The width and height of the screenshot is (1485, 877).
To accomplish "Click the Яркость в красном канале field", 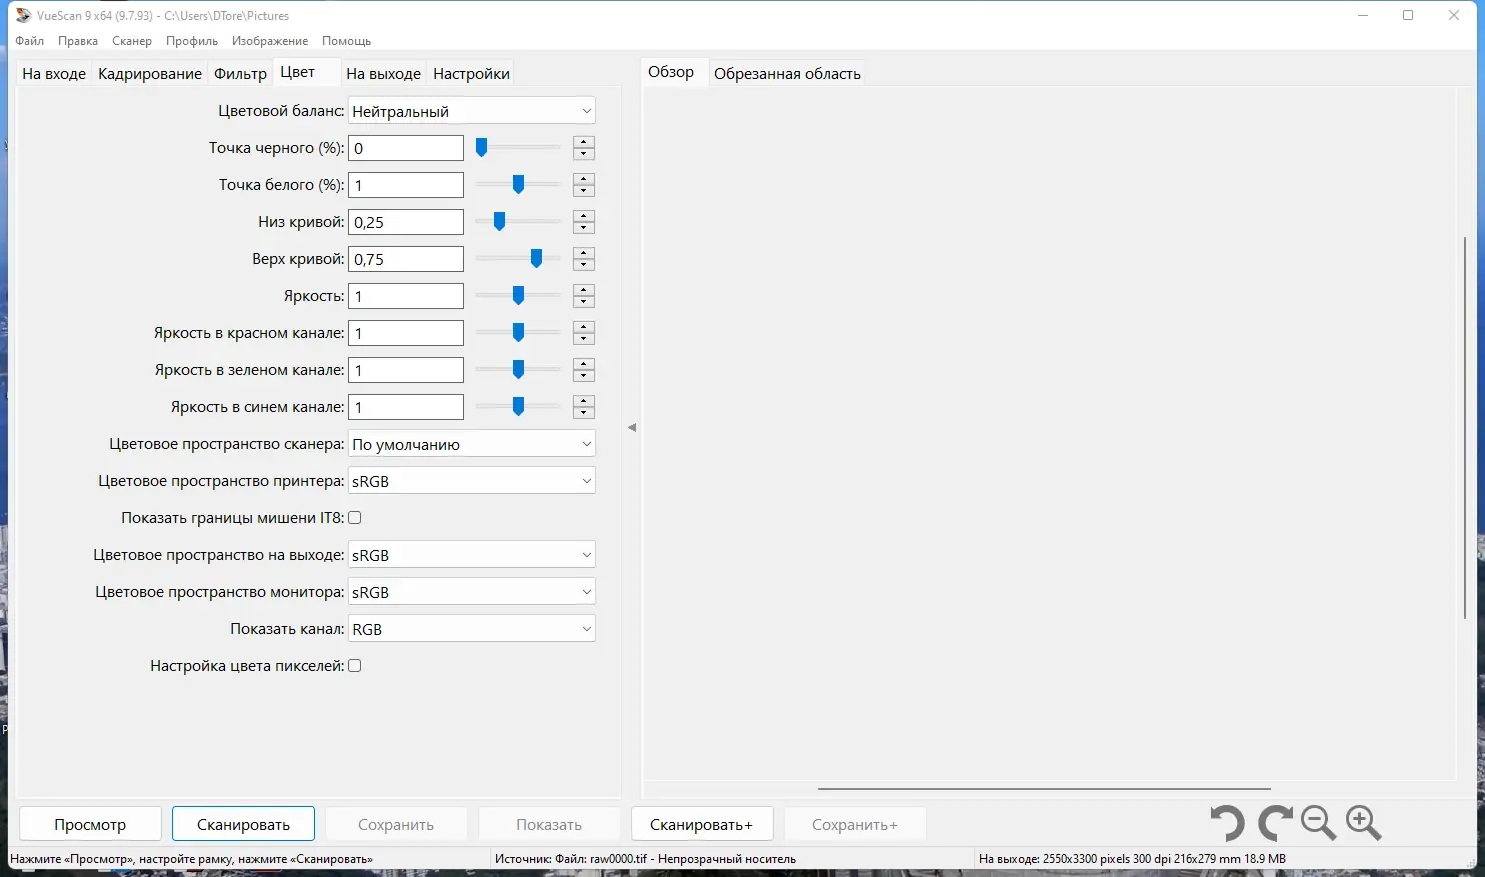I will click(x=406, y=333).
